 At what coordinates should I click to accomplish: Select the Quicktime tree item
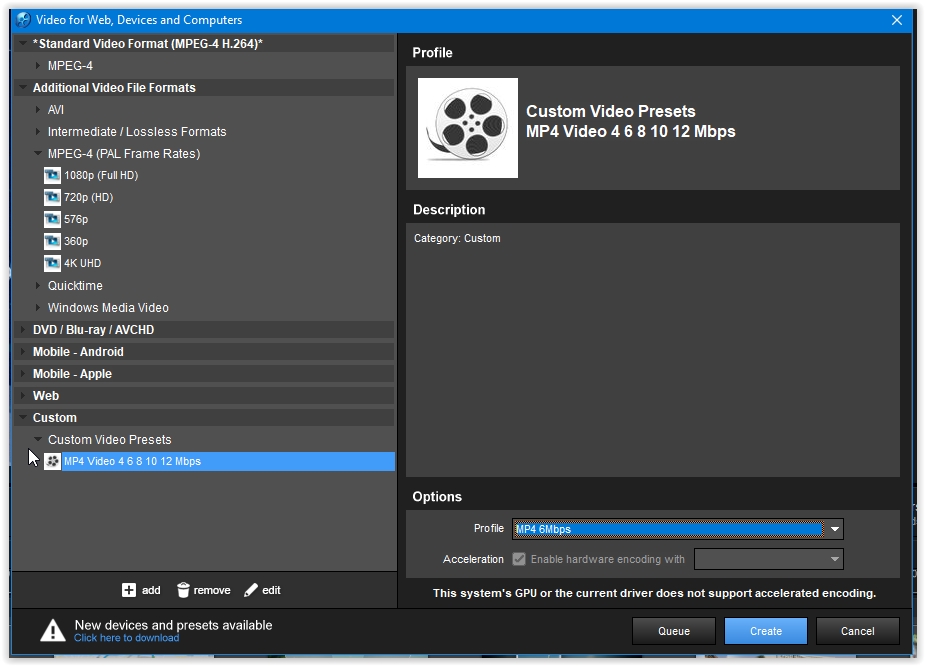click(75, 286)
